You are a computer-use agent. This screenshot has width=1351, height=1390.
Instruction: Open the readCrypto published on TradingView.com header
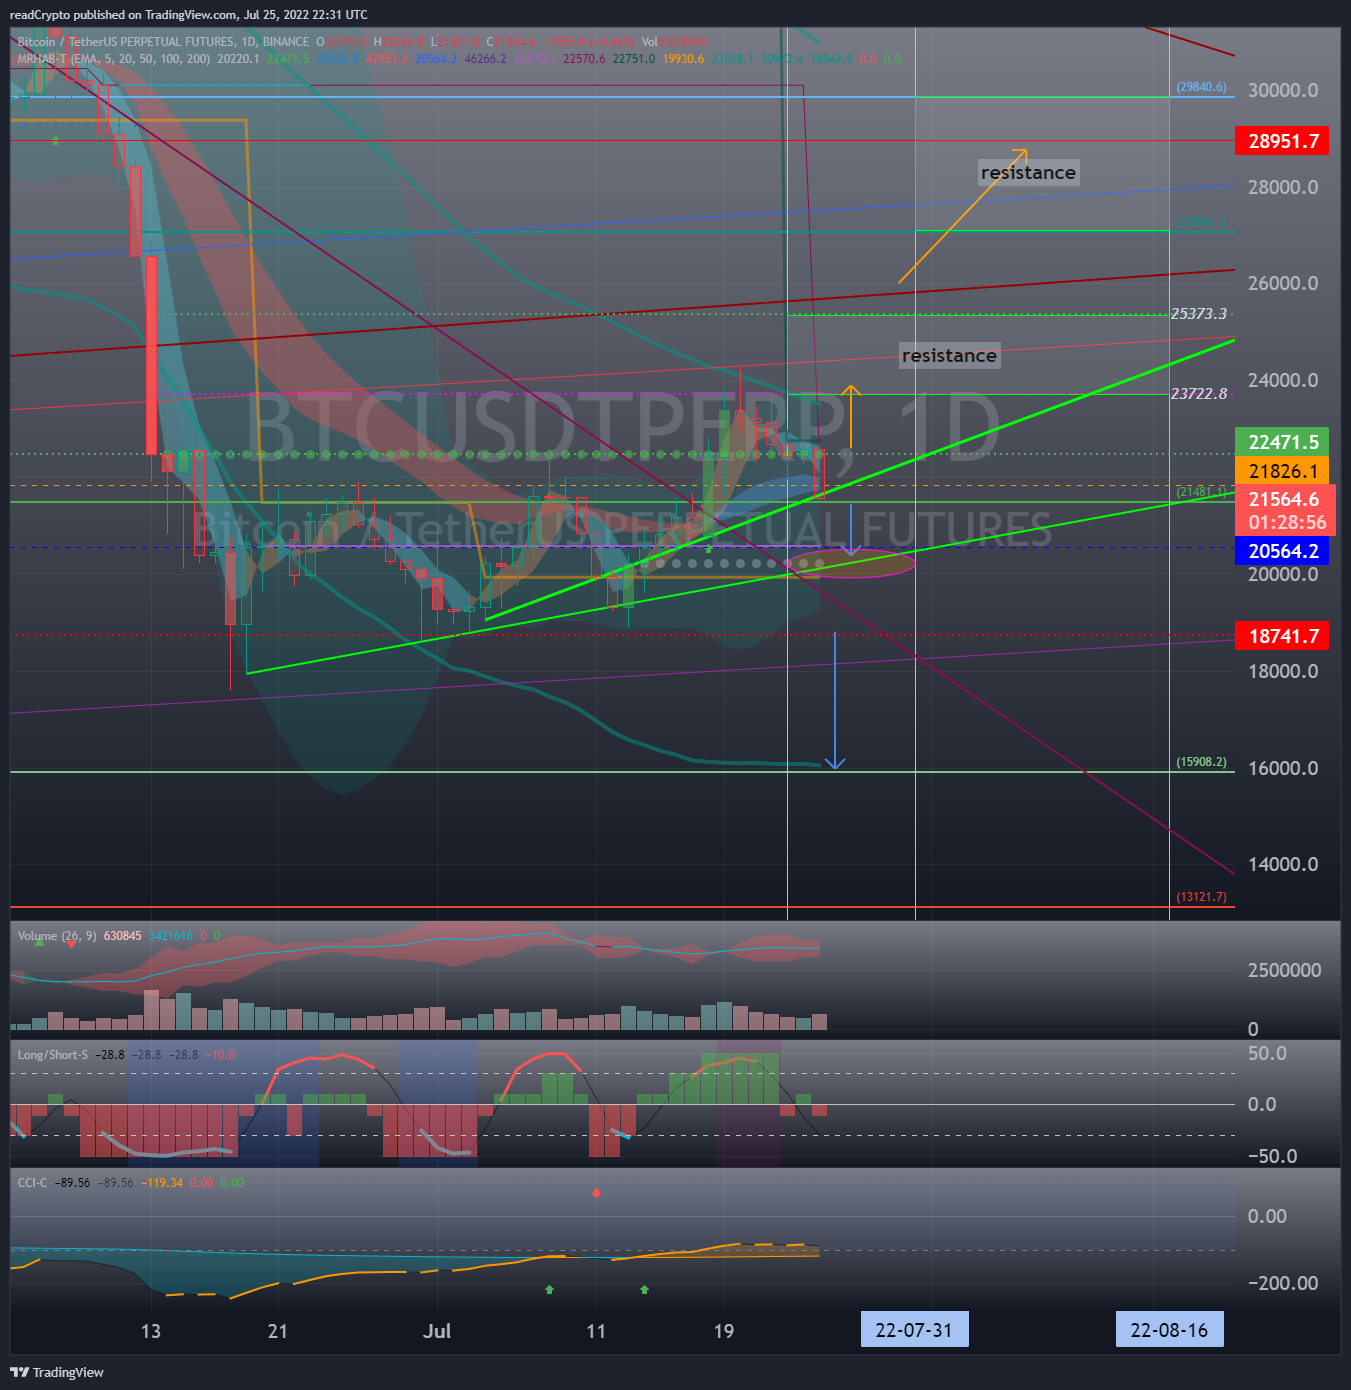(189, 15)
